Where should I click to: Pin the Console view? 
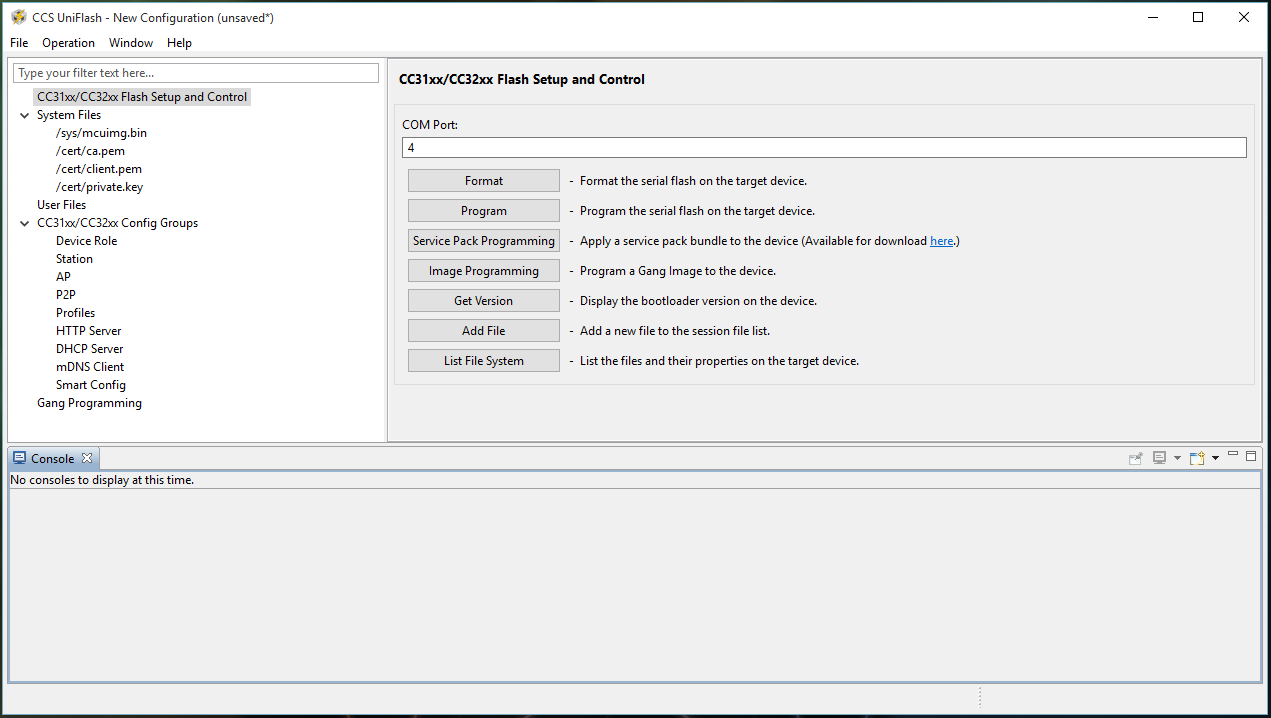1135,457
